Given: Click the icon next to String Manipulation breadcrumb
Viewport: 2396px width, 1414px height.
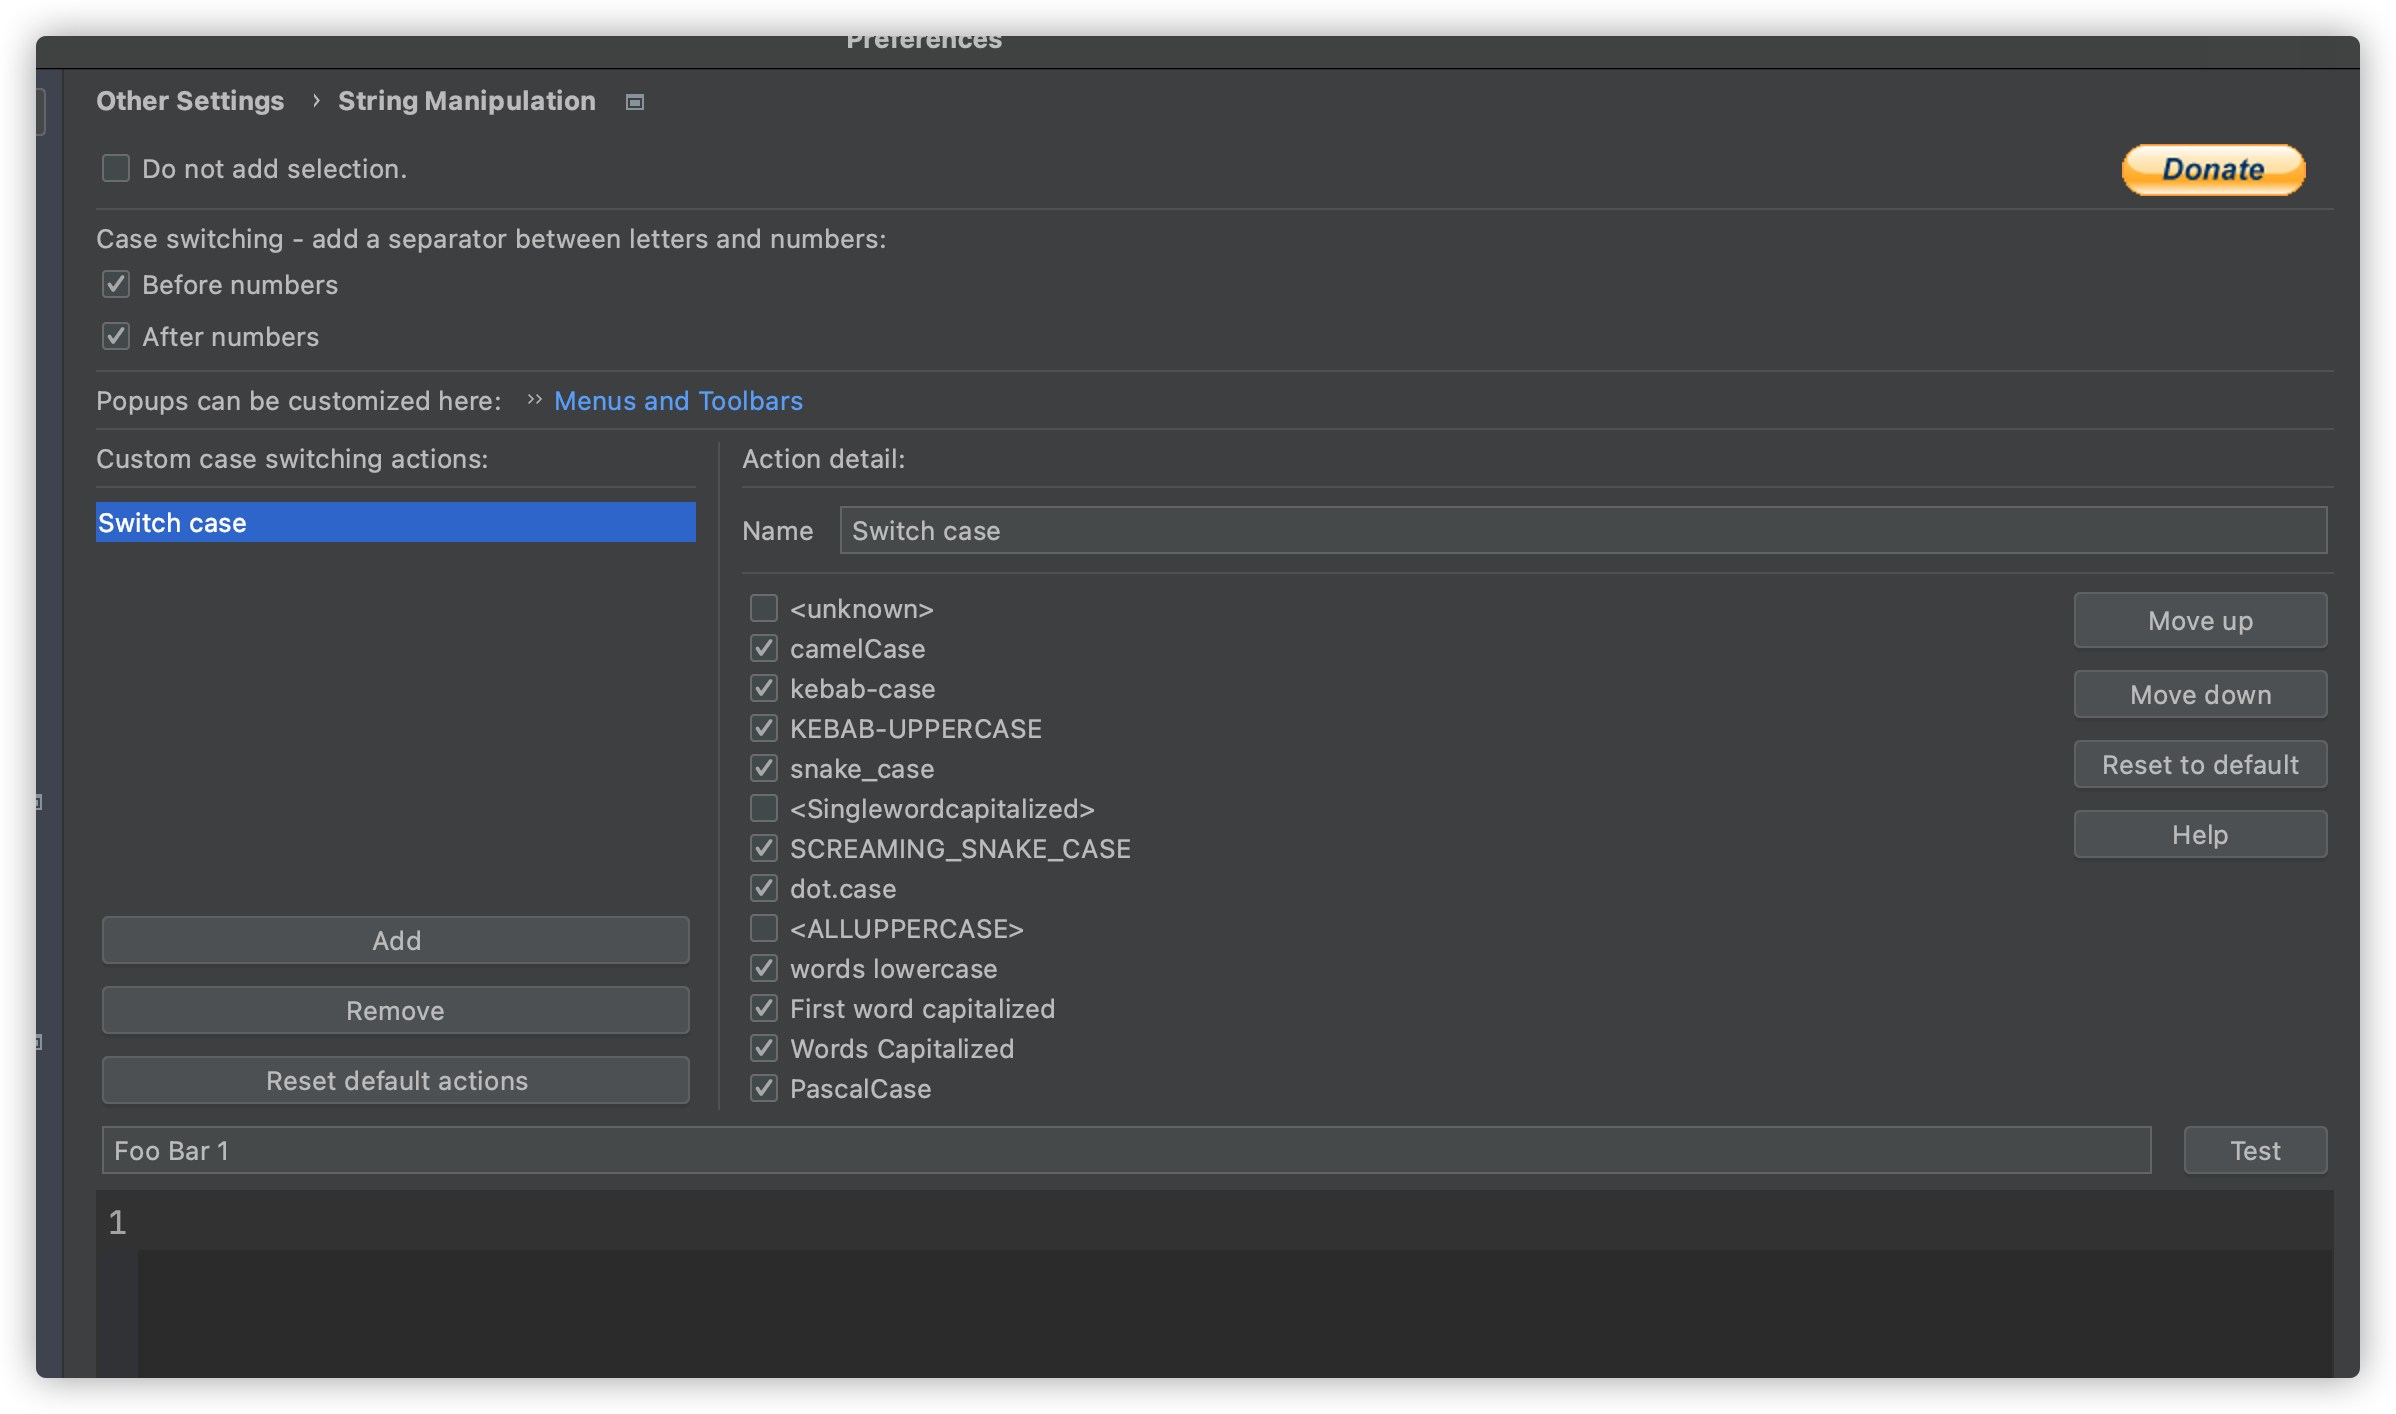Looking at the screenshot, I should click(634, 102).
